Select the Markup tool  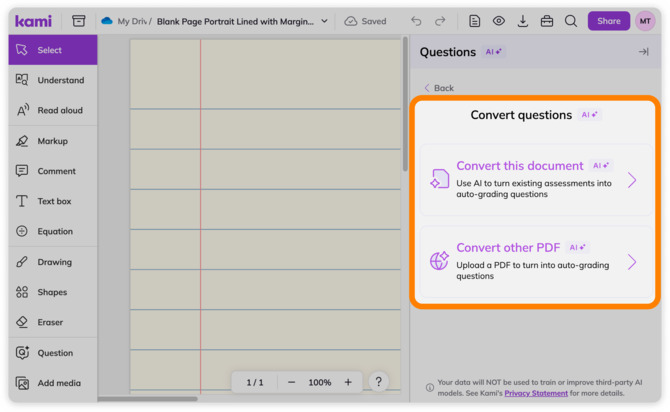tap(53, 141)
